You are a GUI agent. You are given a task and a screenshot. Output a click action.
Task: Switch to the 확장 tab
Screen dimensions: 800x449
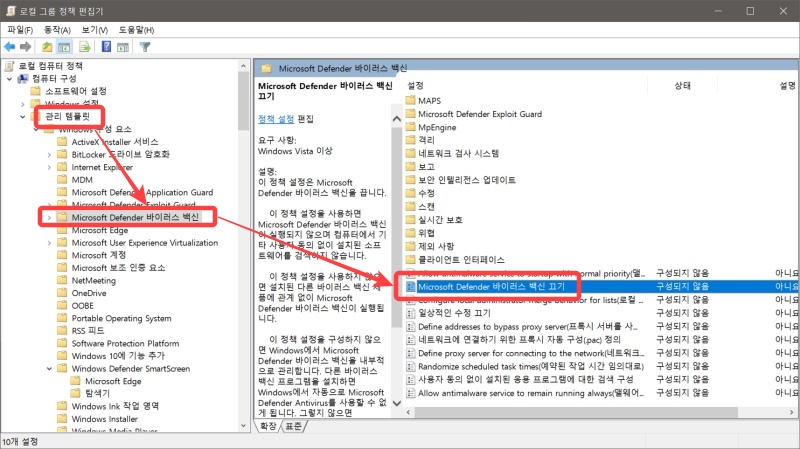(267, 426)
